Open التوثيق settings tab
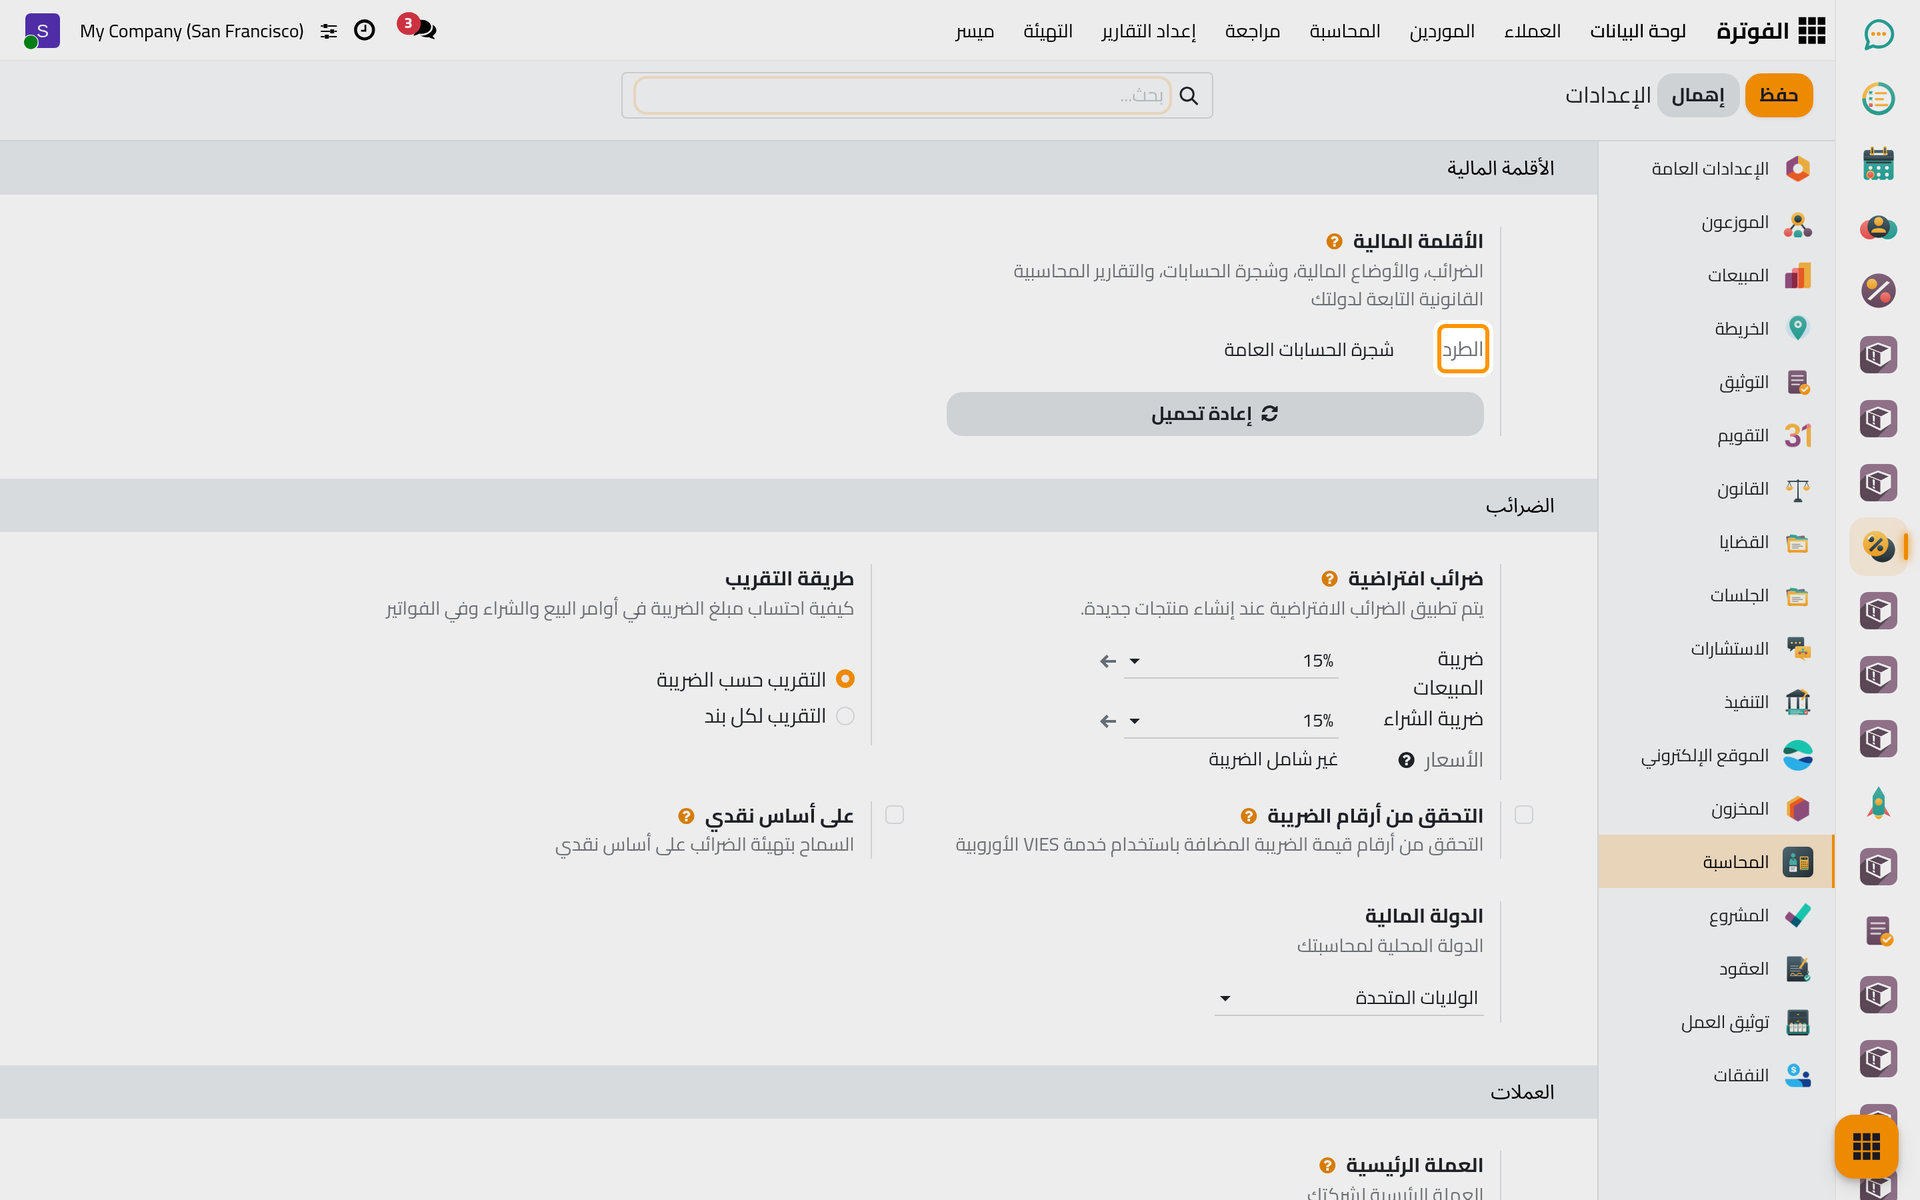 point(1716,382)
